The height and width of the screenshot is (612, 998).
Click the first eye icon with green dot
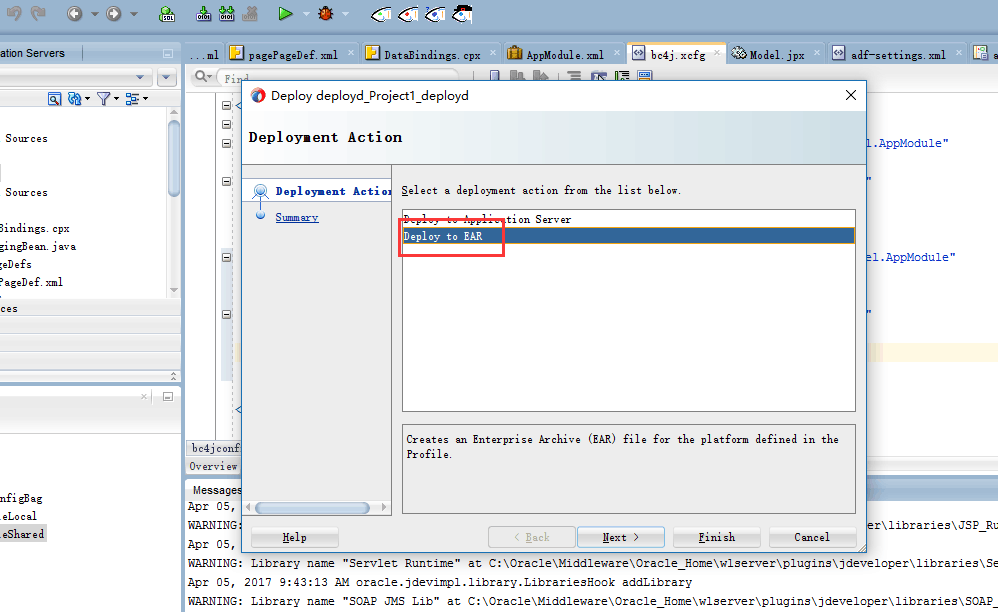pos(381,14)
